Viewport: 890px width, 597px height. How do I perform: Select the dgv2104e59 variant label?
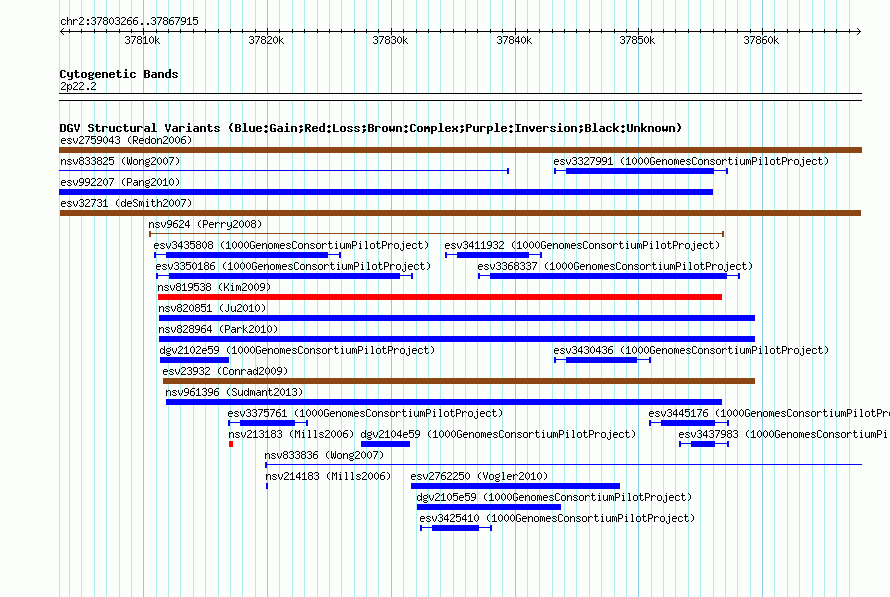(498, 434)
